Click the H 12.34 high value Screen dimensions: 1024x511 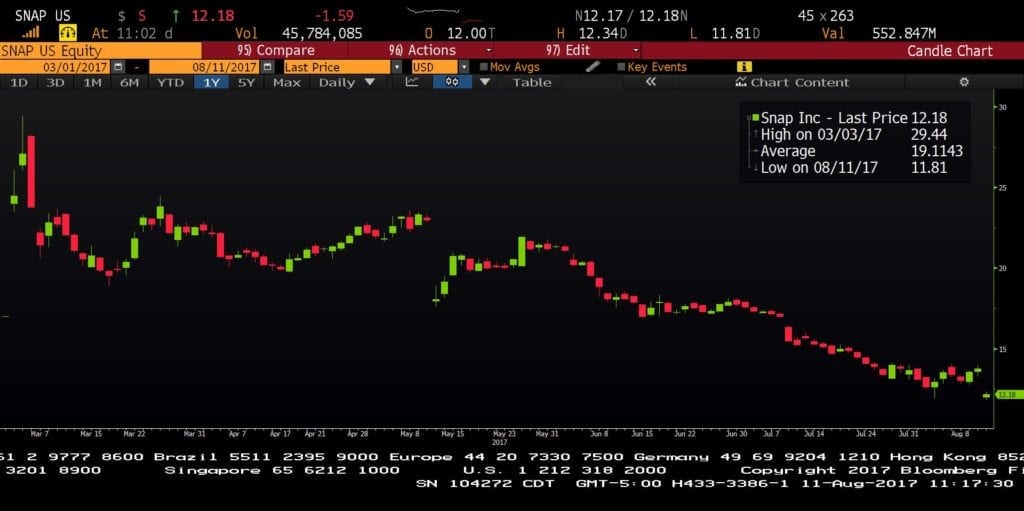click(x=593, y=33)
